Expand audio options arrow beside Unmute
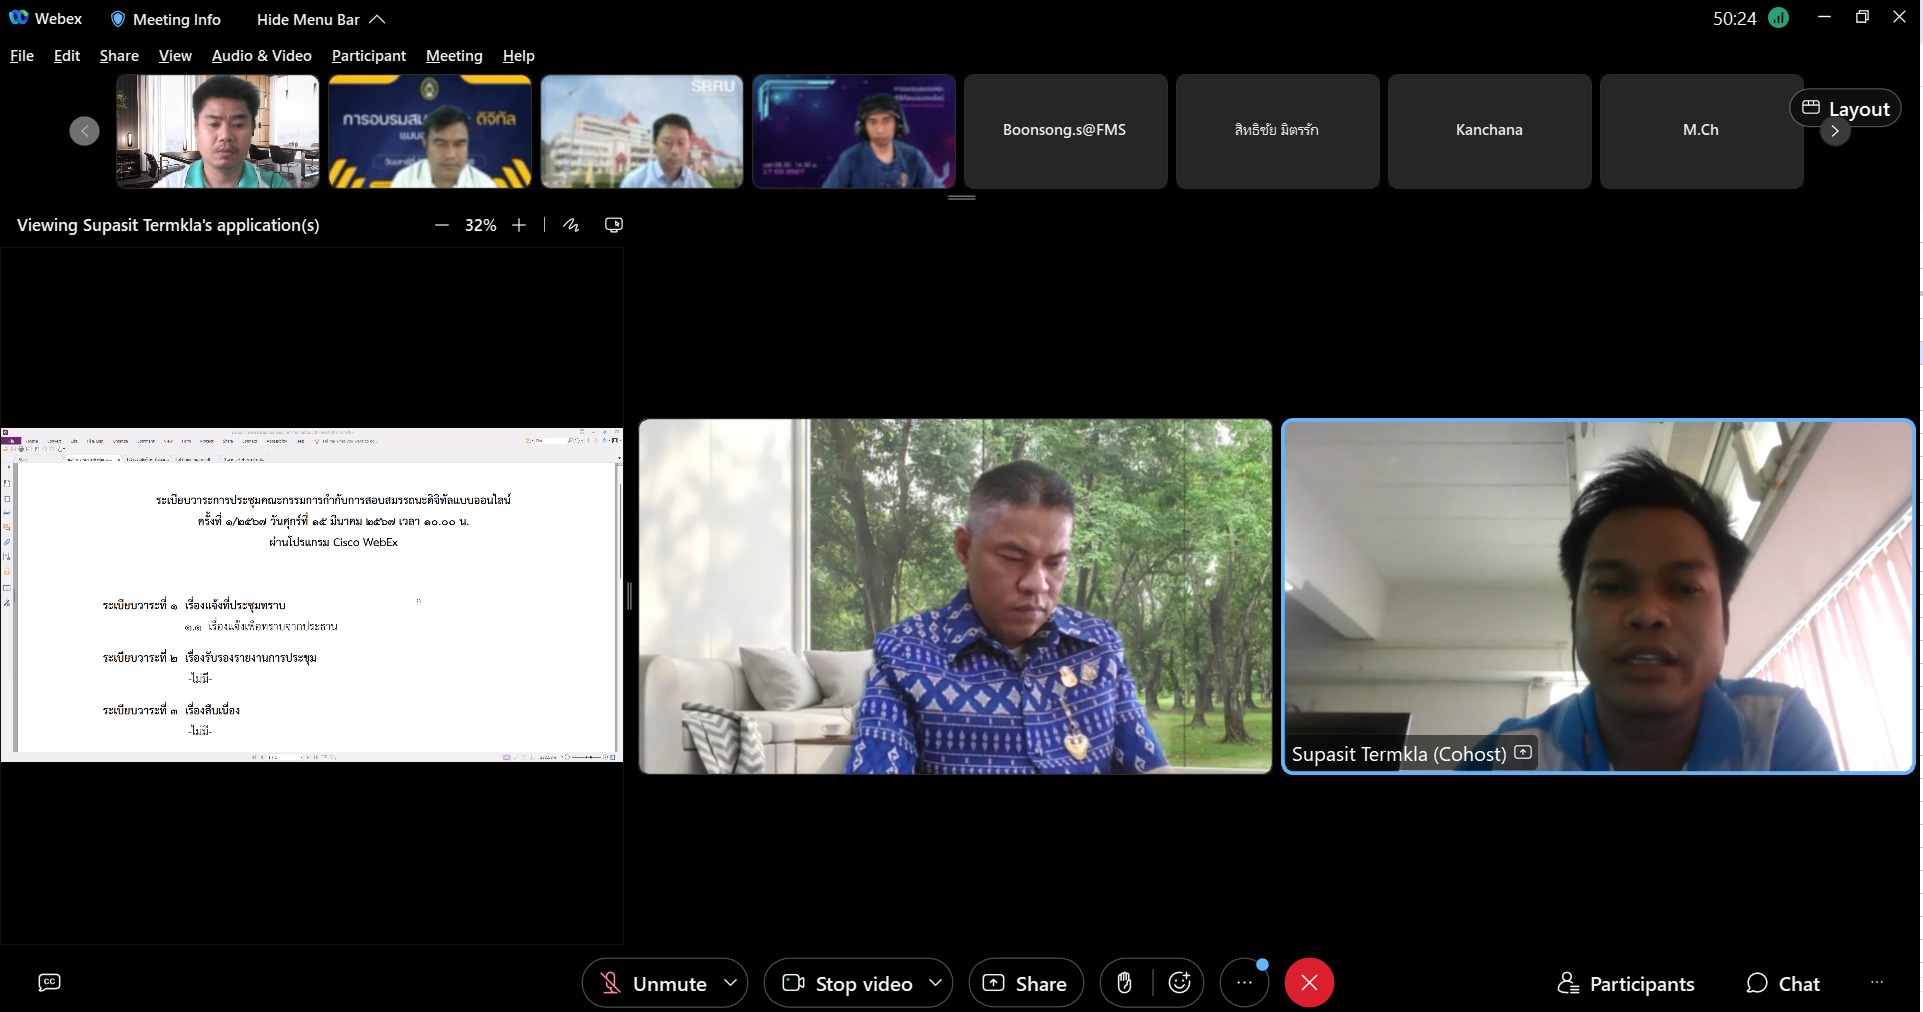 [x=731, y=983]
